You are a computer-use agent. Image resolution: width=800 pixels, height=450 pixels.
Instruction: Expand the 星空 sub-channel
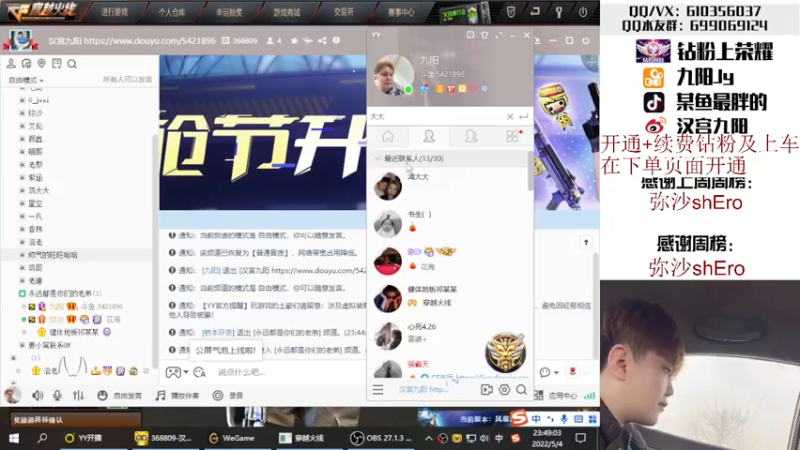point(22,203)
